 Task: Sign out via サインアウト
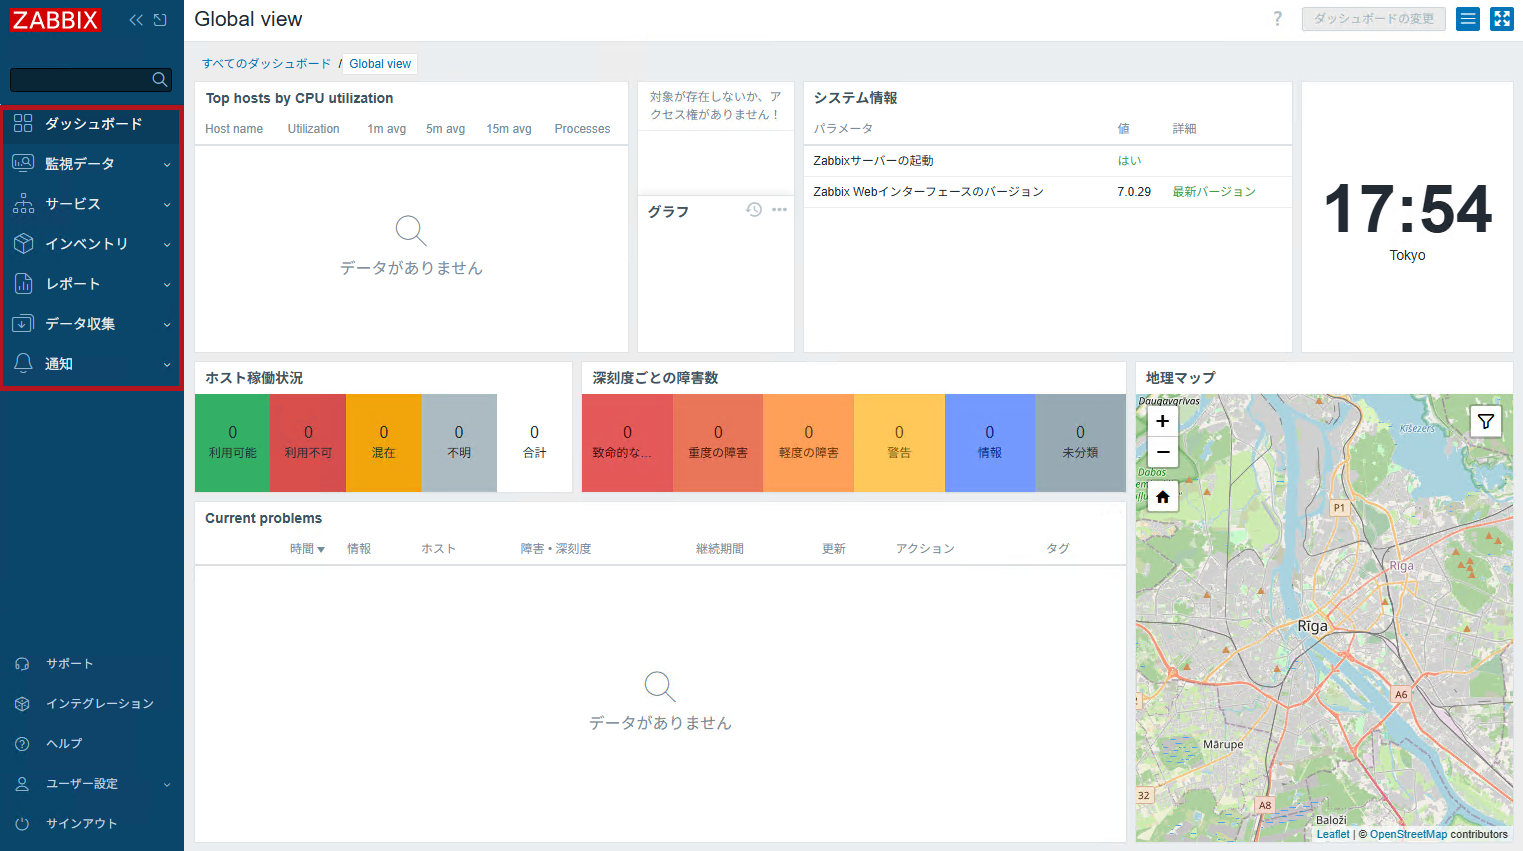click(81, 824)
